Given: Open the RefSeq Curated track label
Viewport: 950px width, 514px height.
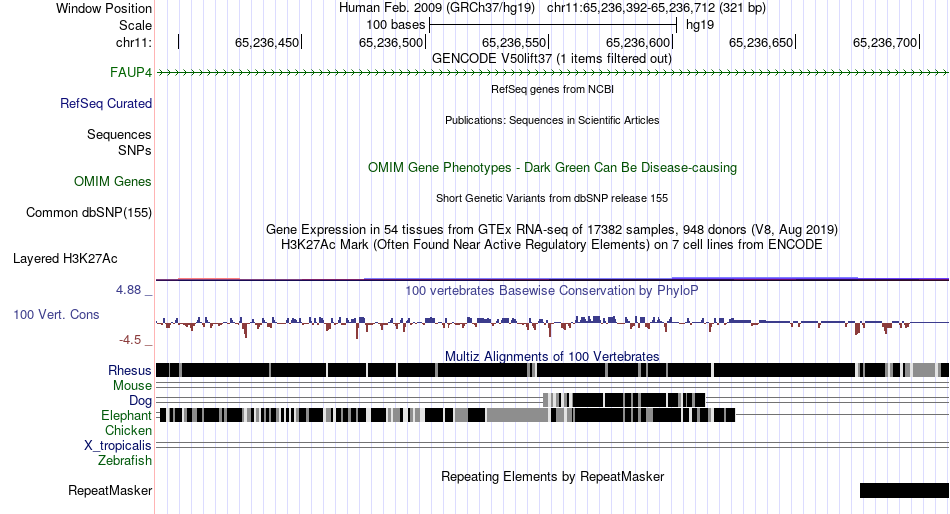Looking at the screenshot, I should (x=106, y=104).
